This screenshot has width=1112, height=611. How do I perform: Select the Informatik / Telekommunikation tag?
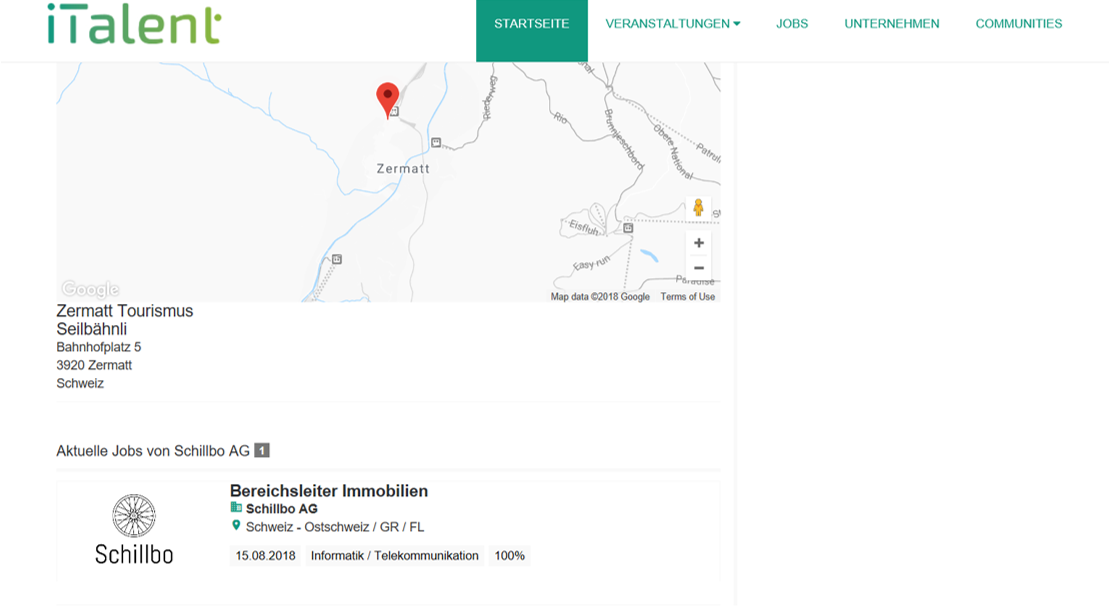tap(394, 556)
